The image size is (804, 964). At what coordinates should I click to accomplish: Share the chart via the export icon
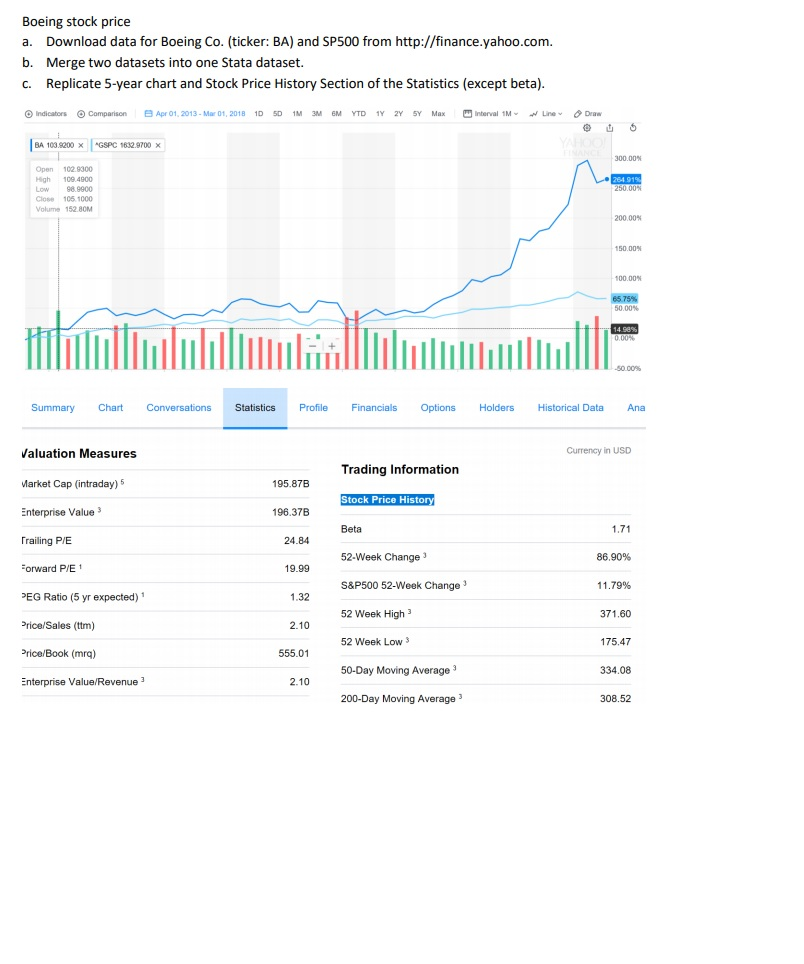(x=610, y=128)
